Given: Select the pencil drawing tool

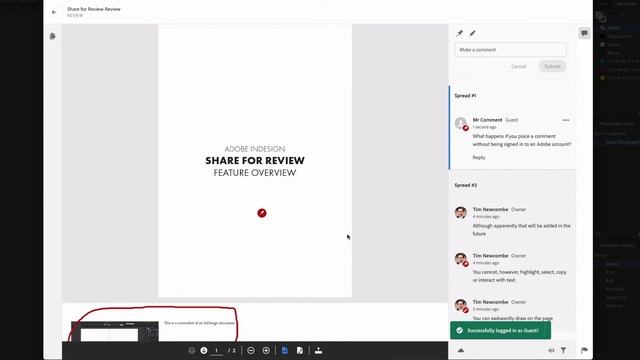Looking at the screenshot, I should (473, 33).
